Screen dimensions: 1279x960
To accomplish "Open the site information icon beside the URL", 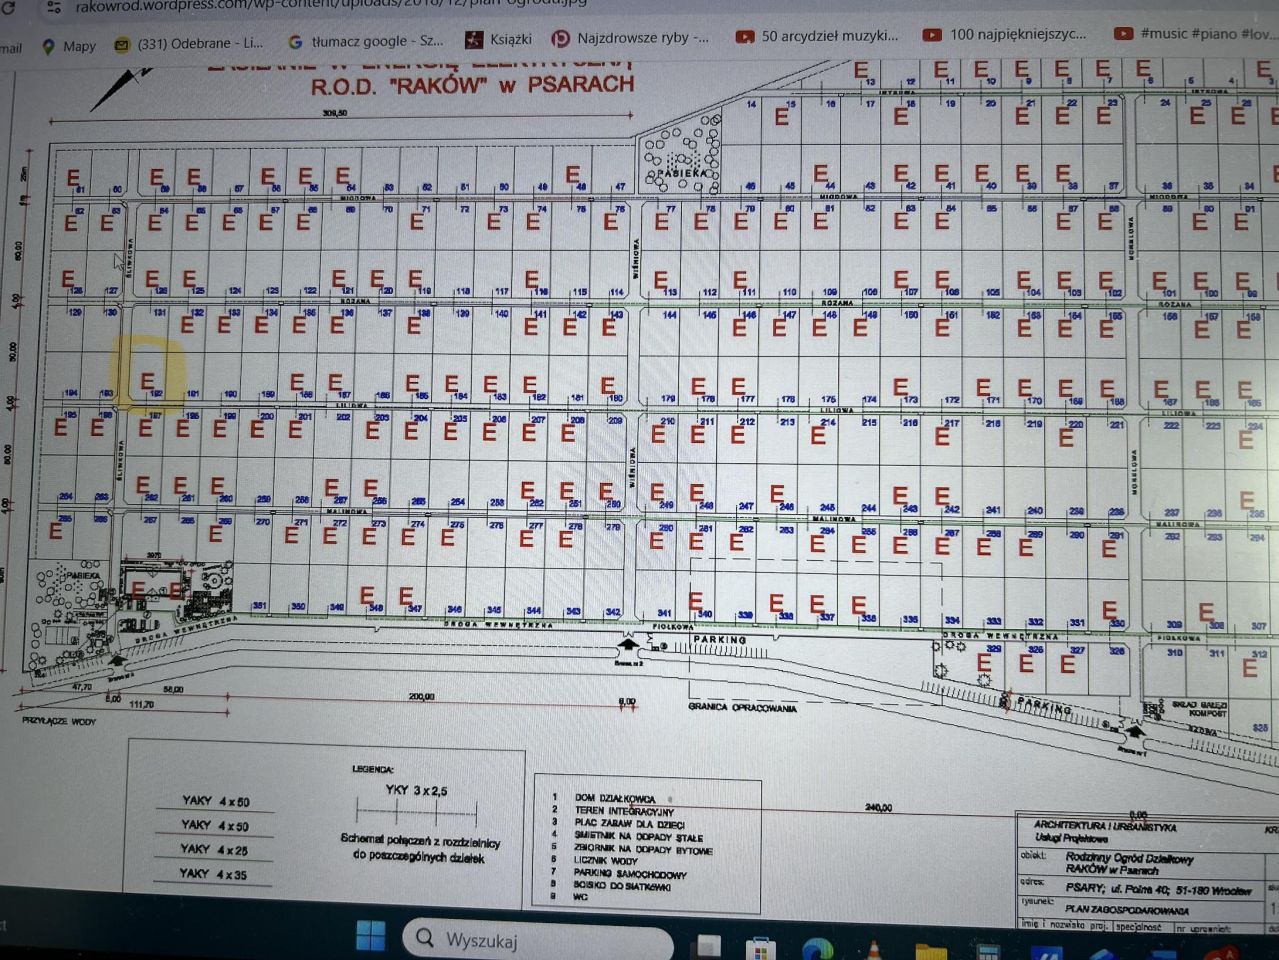I will point(54,6).
